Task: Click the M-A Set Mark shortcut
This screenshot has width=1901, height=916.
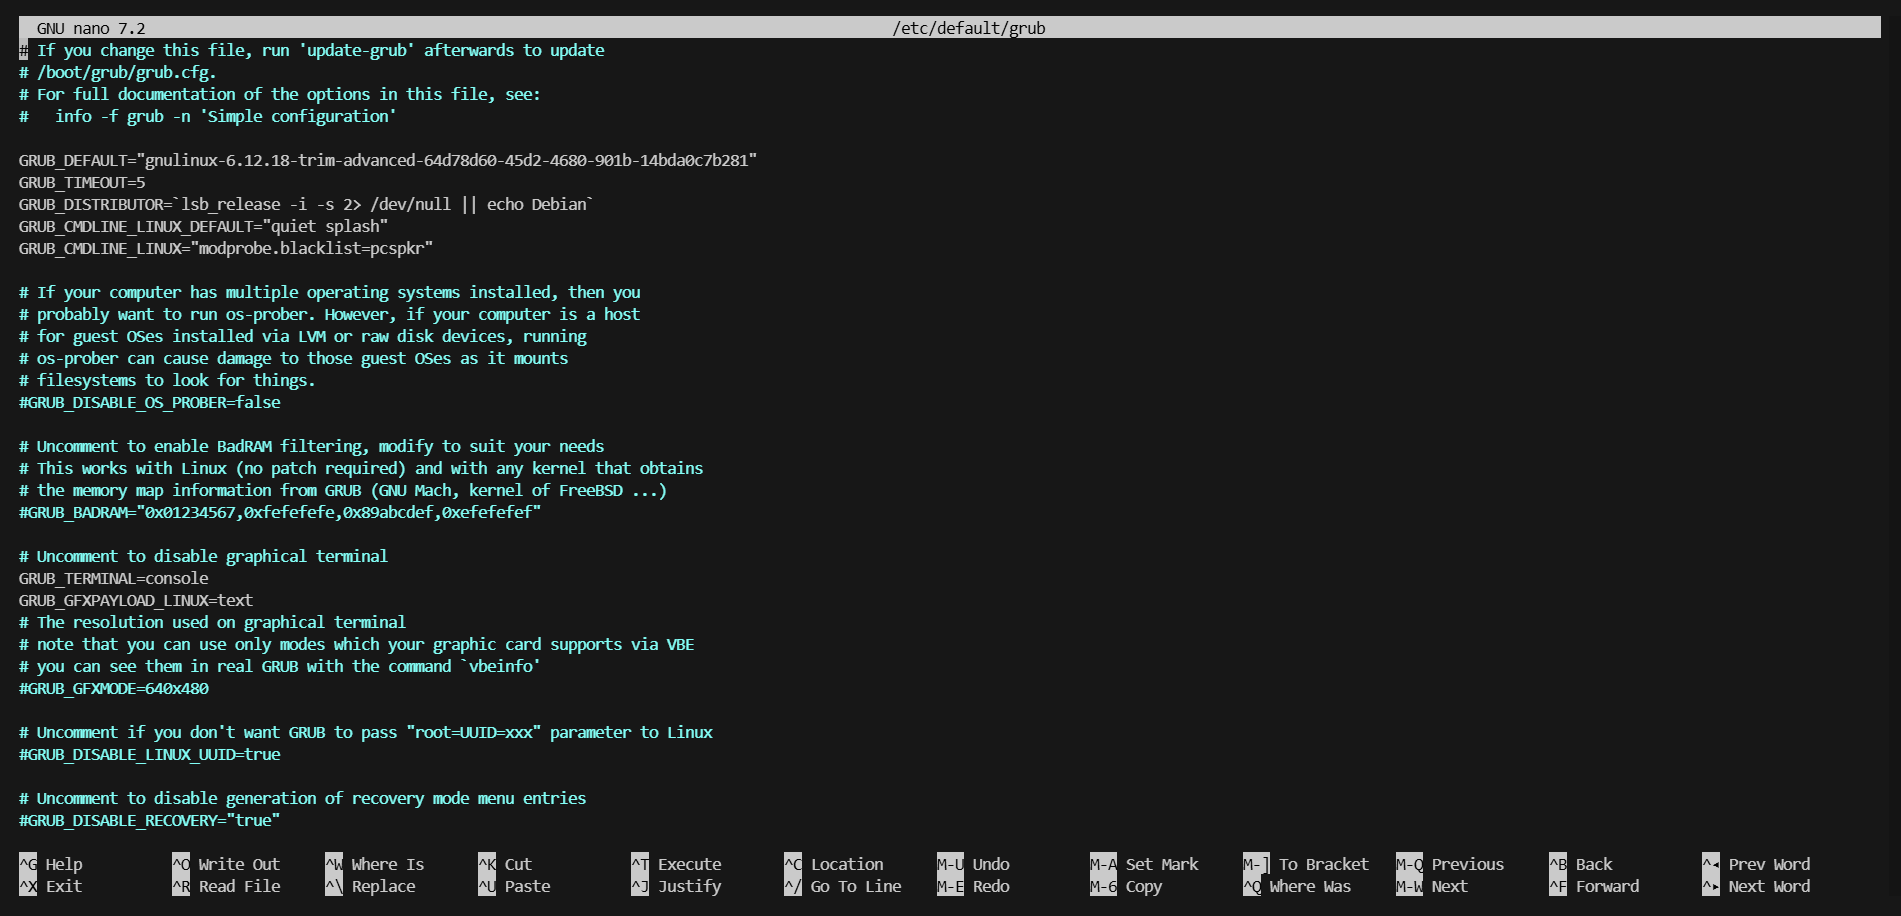Action: (1144, 864)
